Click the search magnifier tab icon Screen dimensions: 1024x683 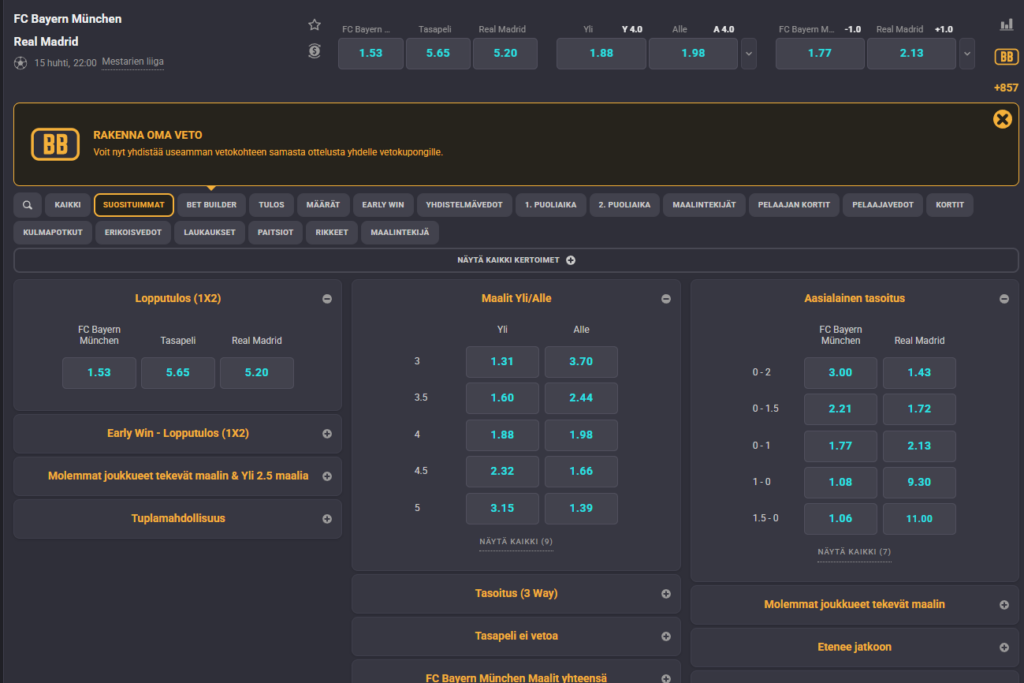(27, 205)
